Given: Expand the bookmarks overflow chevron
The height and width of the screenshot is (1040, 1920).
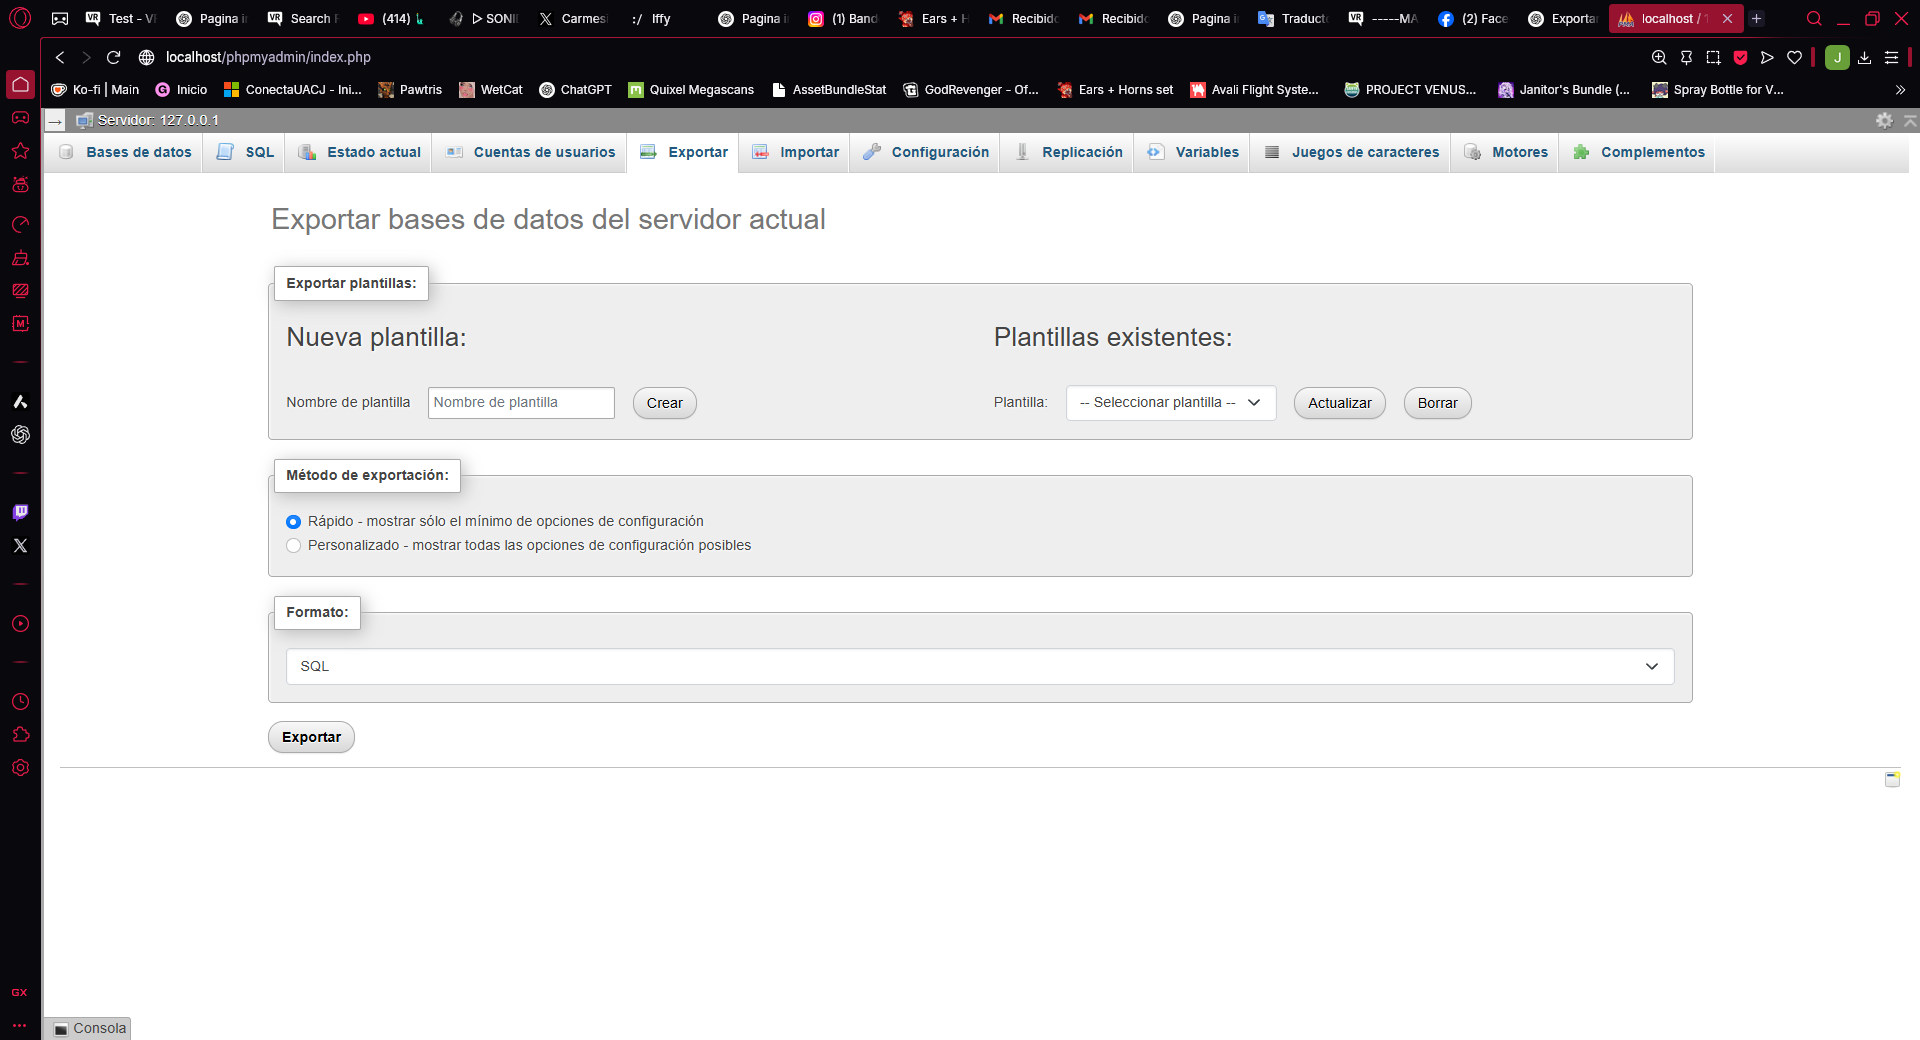Looking at the screenshot, I should [1900, 90].
